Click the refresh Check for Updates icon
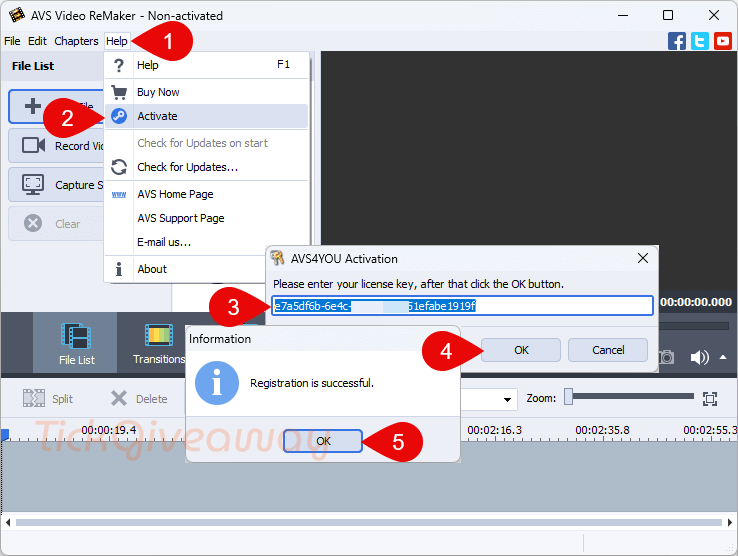The width and height of the screenshot is (738, 556). 119,167
